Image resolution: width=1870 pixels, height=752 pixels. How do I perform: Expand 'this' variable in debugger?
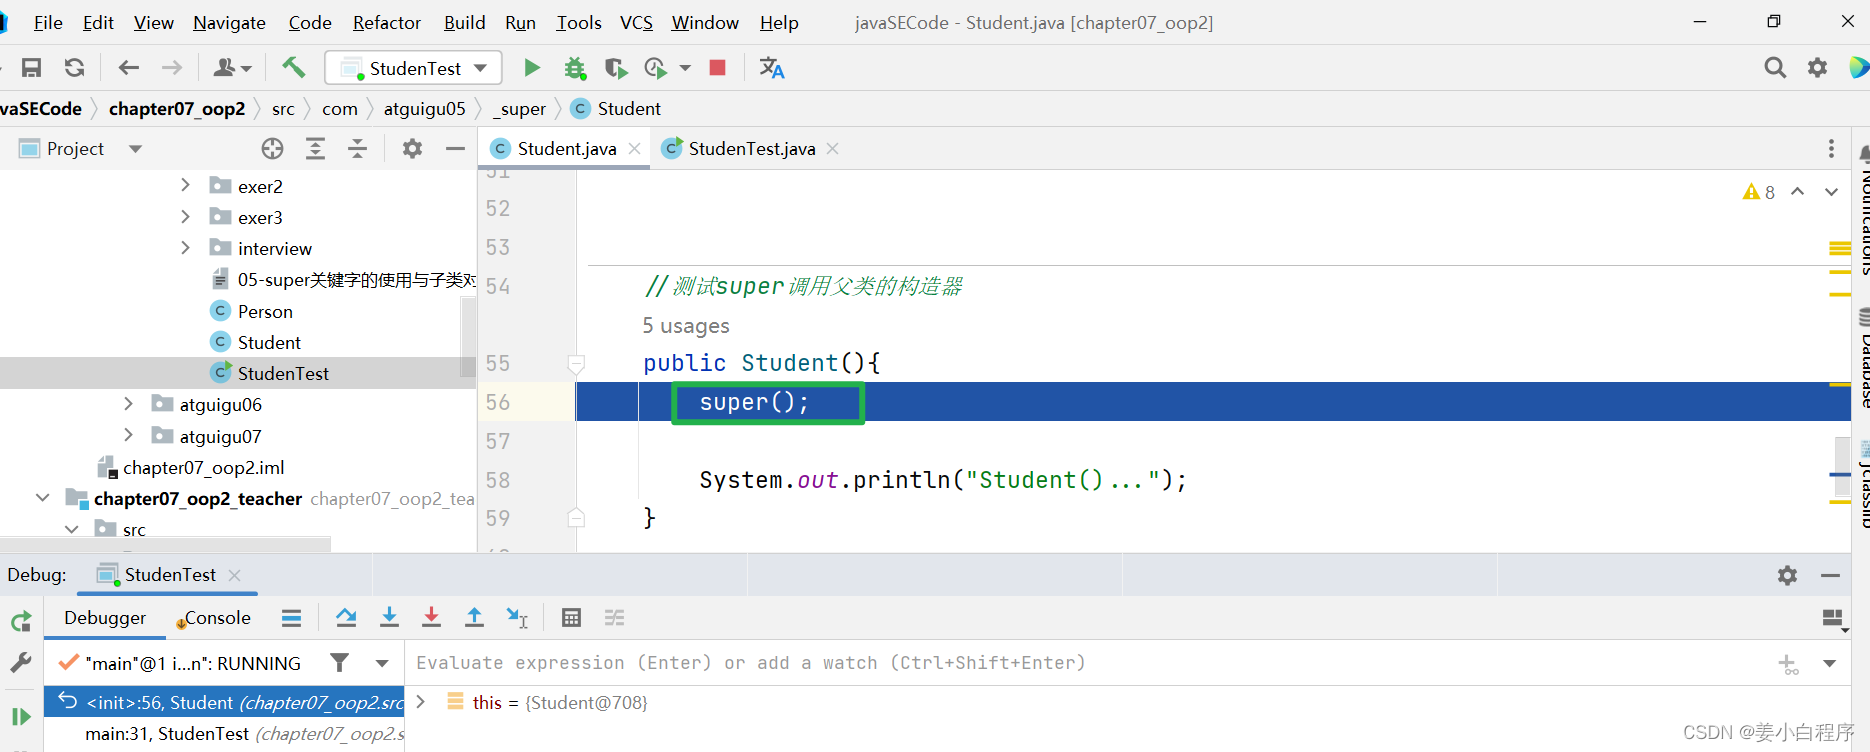[x=421, y=702]
